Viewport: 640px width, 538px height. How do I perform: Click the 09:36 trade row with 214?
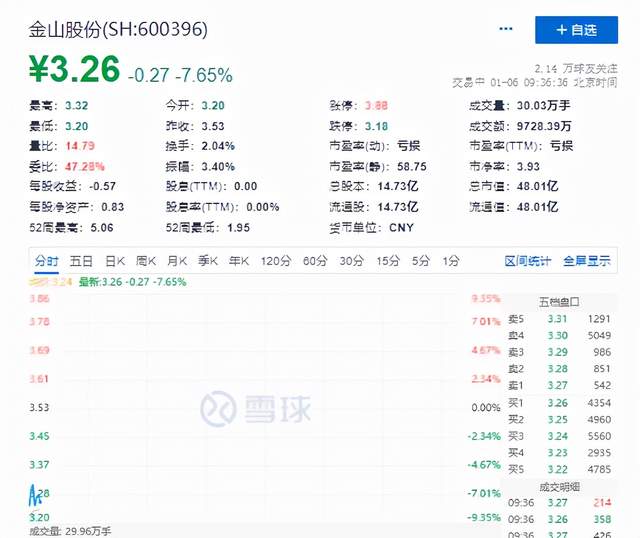(x=559, y=502)
